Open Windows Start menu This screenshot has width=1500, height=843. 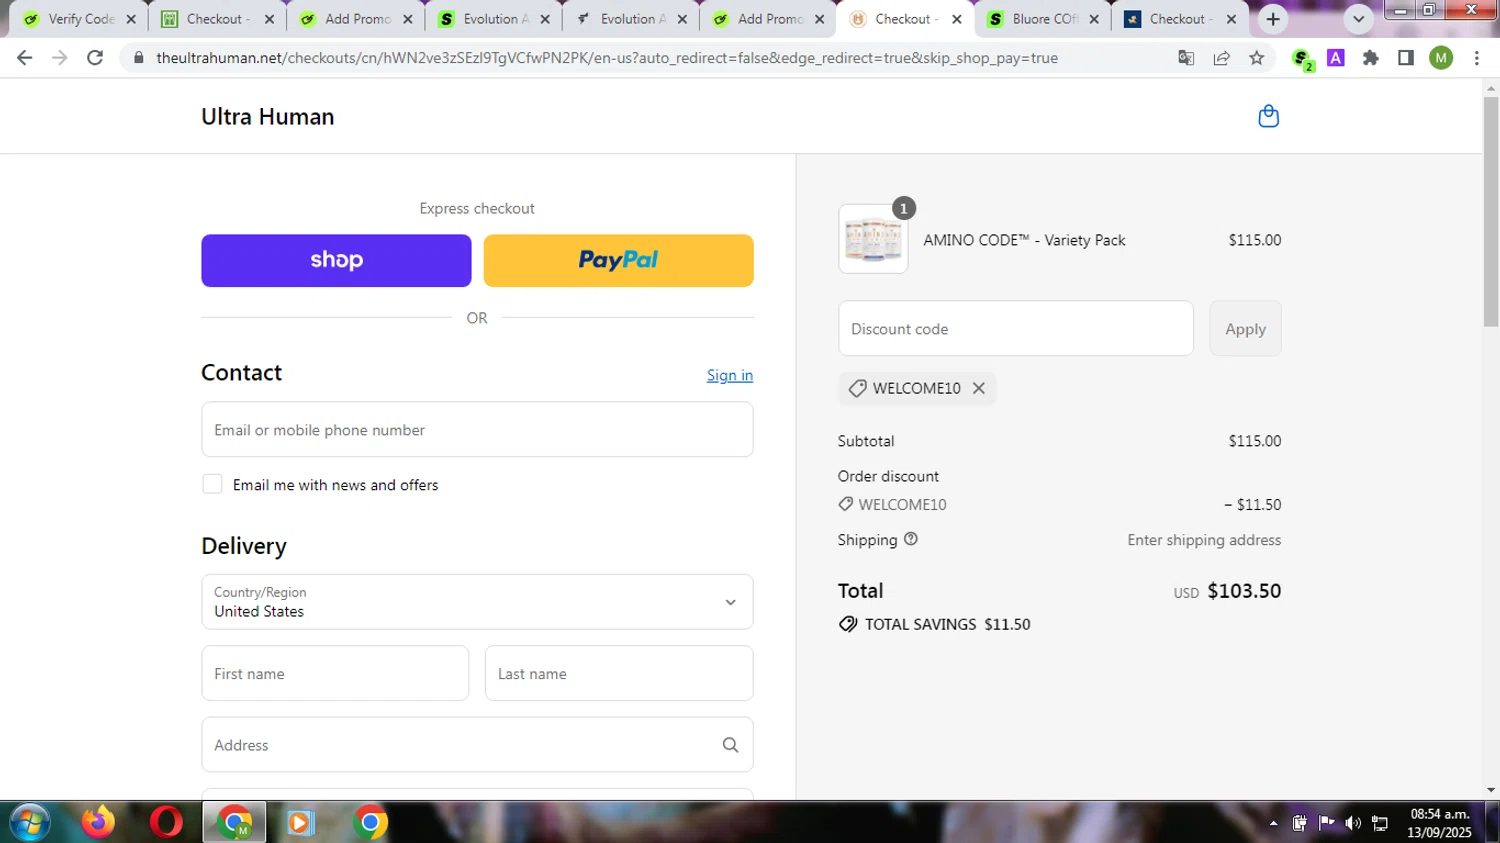click(x=29, y=822)
